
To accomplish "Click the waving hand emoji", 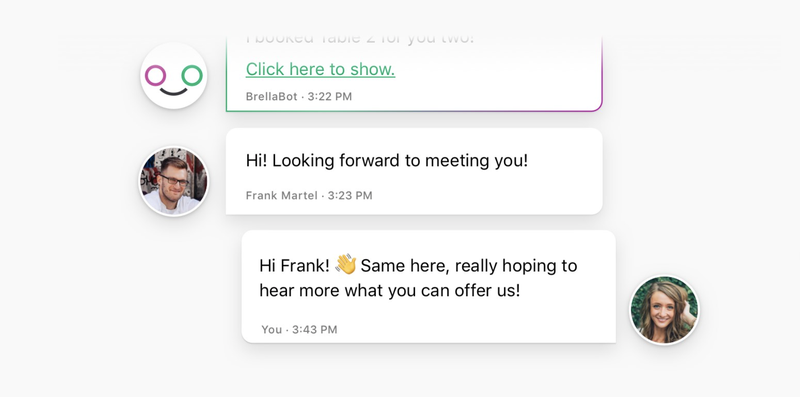I will [x=345, y=265].
